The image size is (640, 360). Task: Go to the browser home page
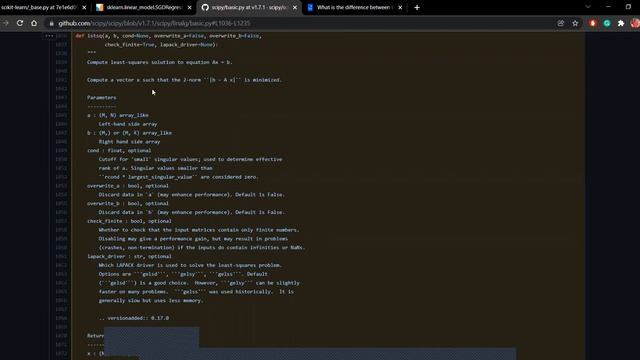(x=34, y=23)
